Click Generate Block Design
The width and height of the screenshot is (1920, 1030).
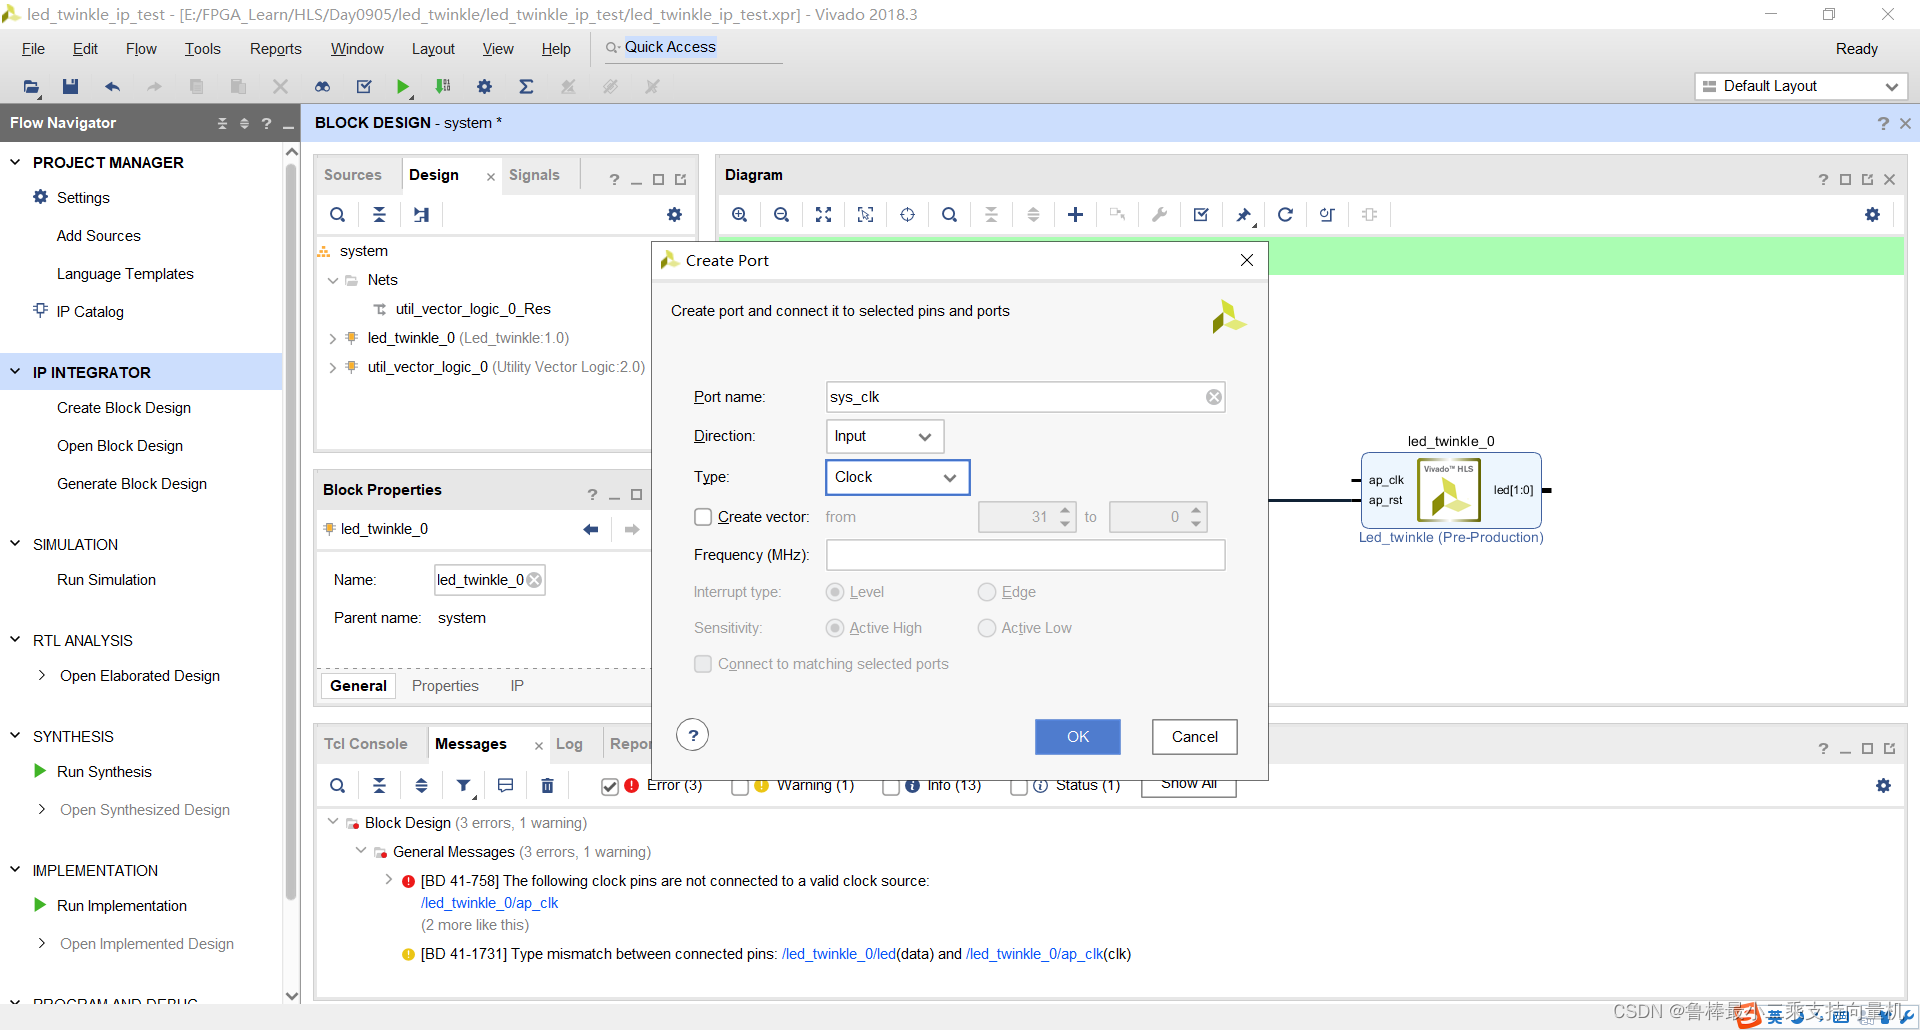pyautogui.click(x=132, y=484)
